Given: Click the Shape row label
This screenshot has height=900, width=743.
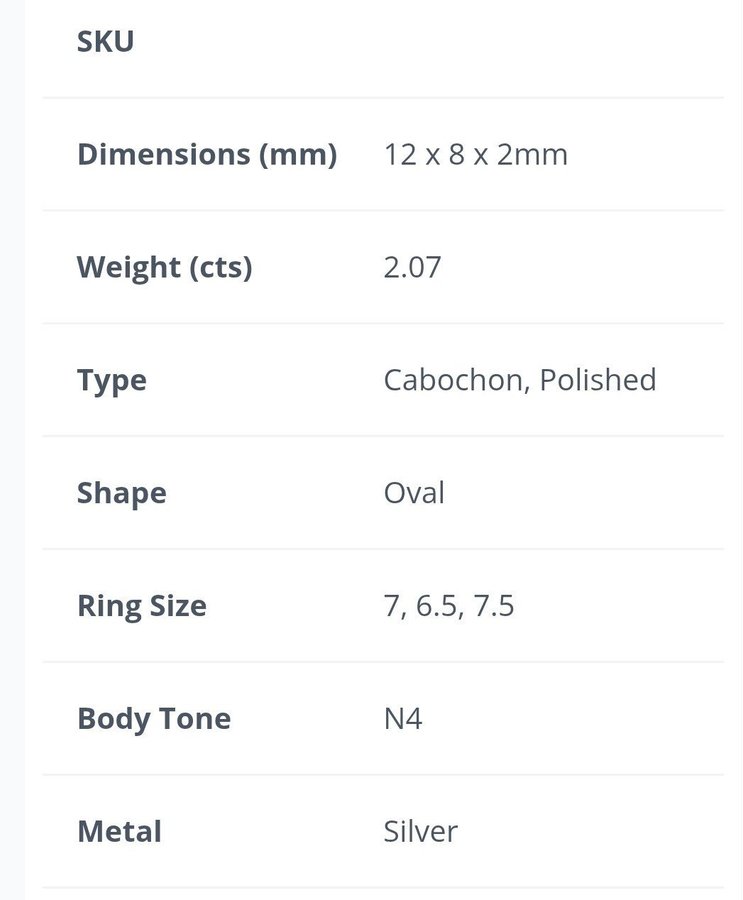Looking at the screenshot, I should (x=122, y=494).
